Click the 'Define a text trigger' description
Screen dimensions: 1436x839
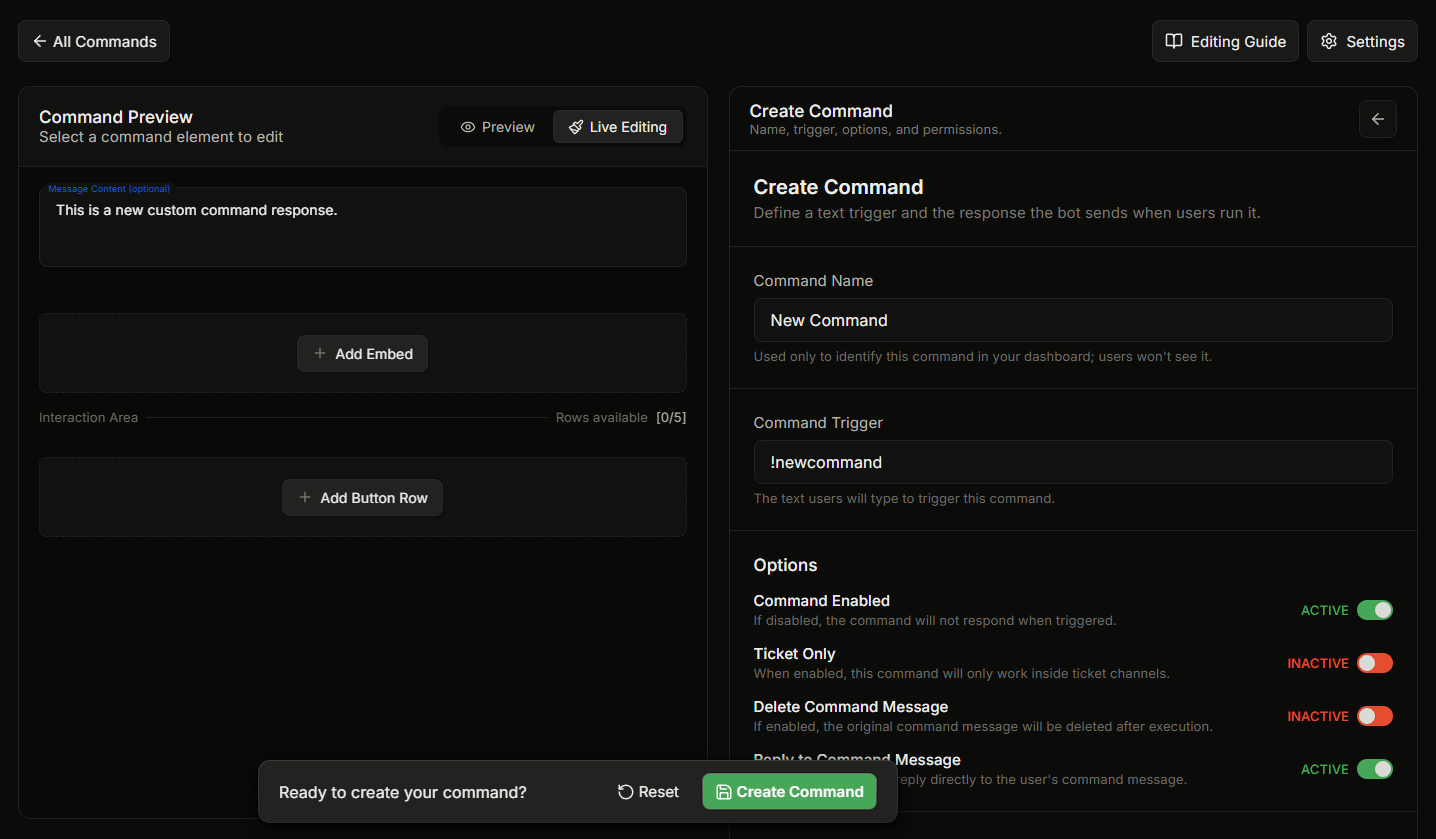pos(1006,213)
